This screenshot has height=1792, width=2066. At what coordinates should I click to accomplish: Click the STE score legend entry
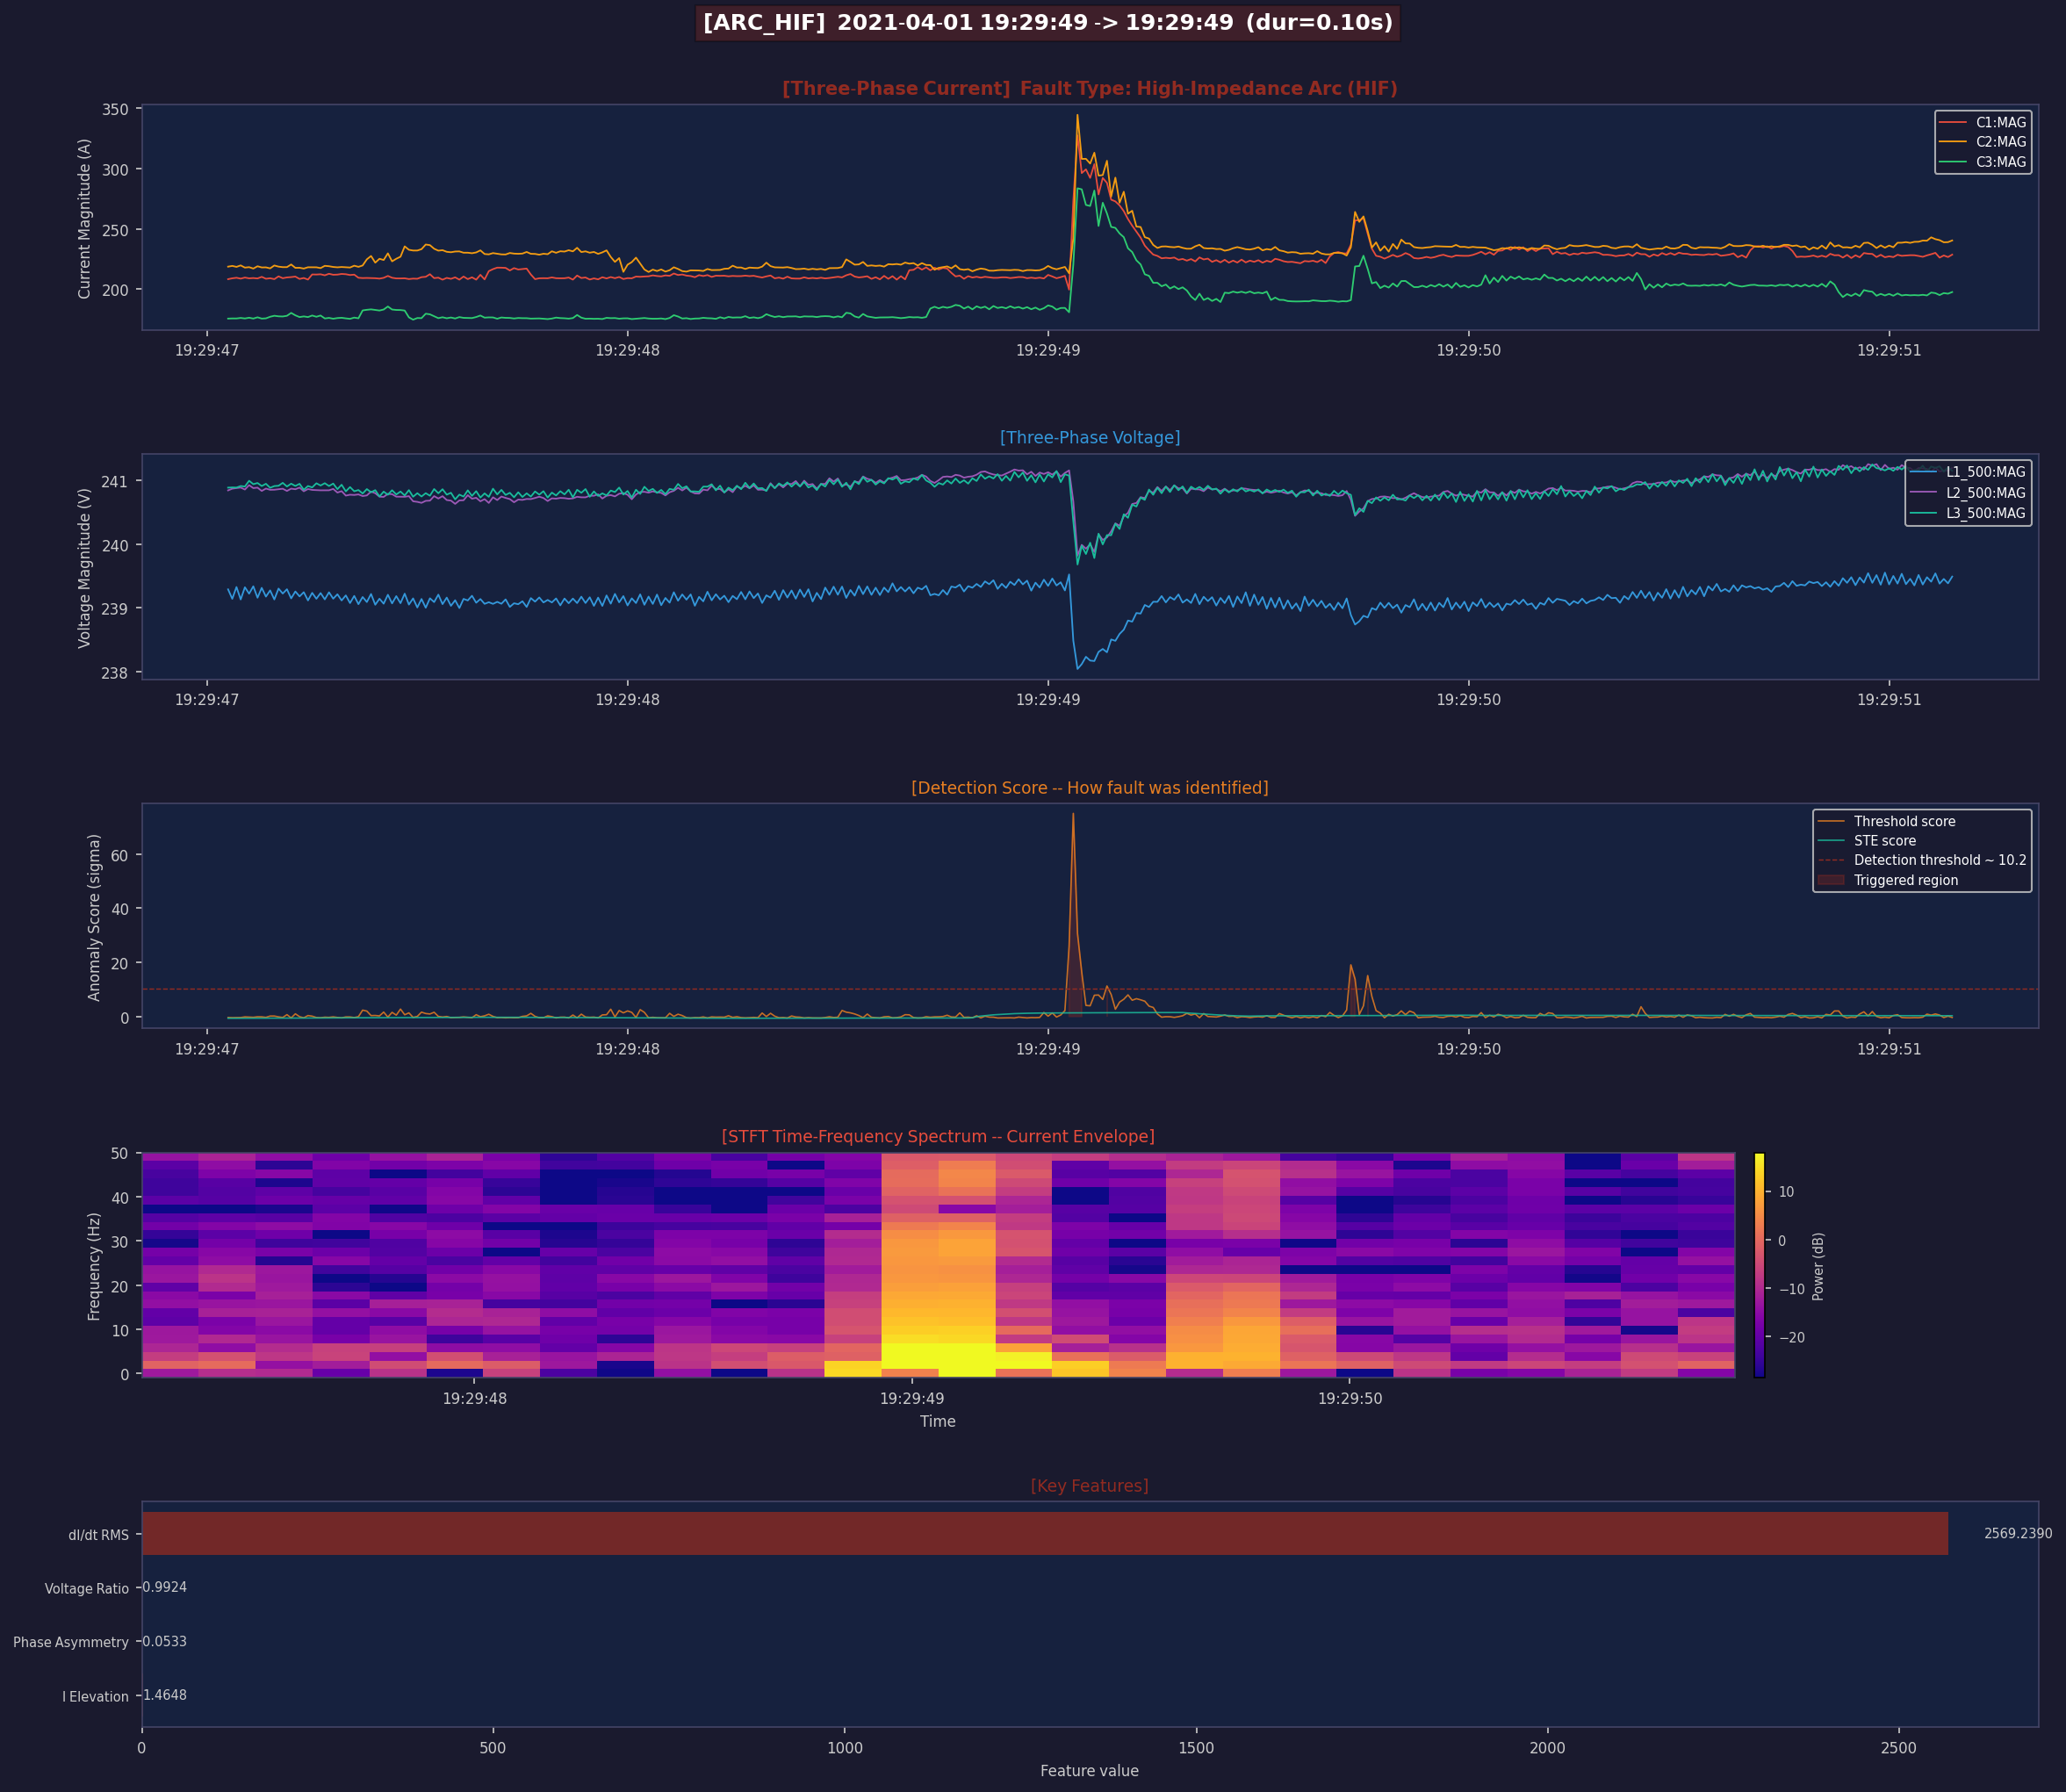[x=1884, y=841]
